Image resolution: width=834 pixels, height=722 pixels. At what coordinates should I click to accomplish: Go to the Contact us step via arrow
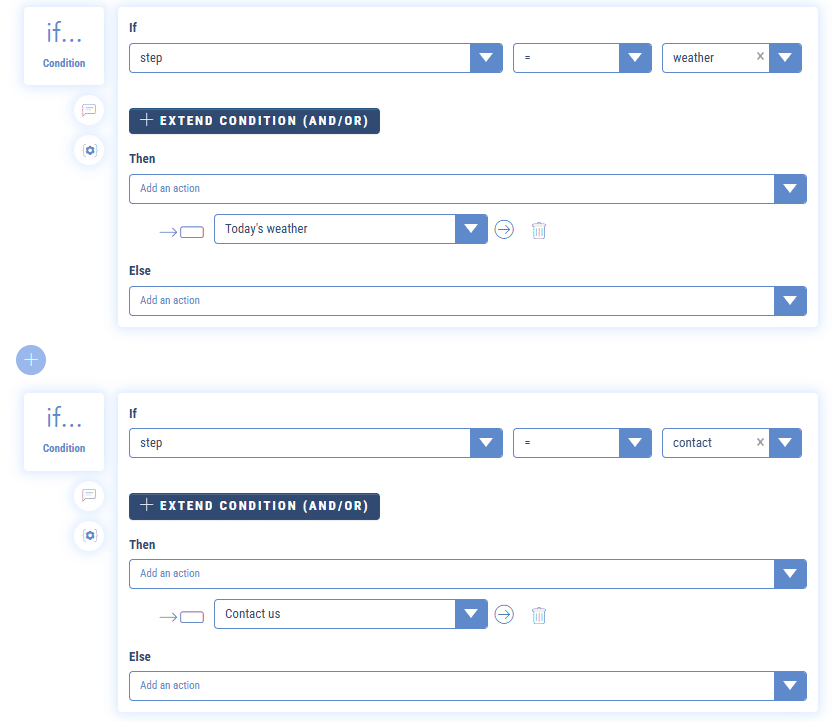coord(504,614)
